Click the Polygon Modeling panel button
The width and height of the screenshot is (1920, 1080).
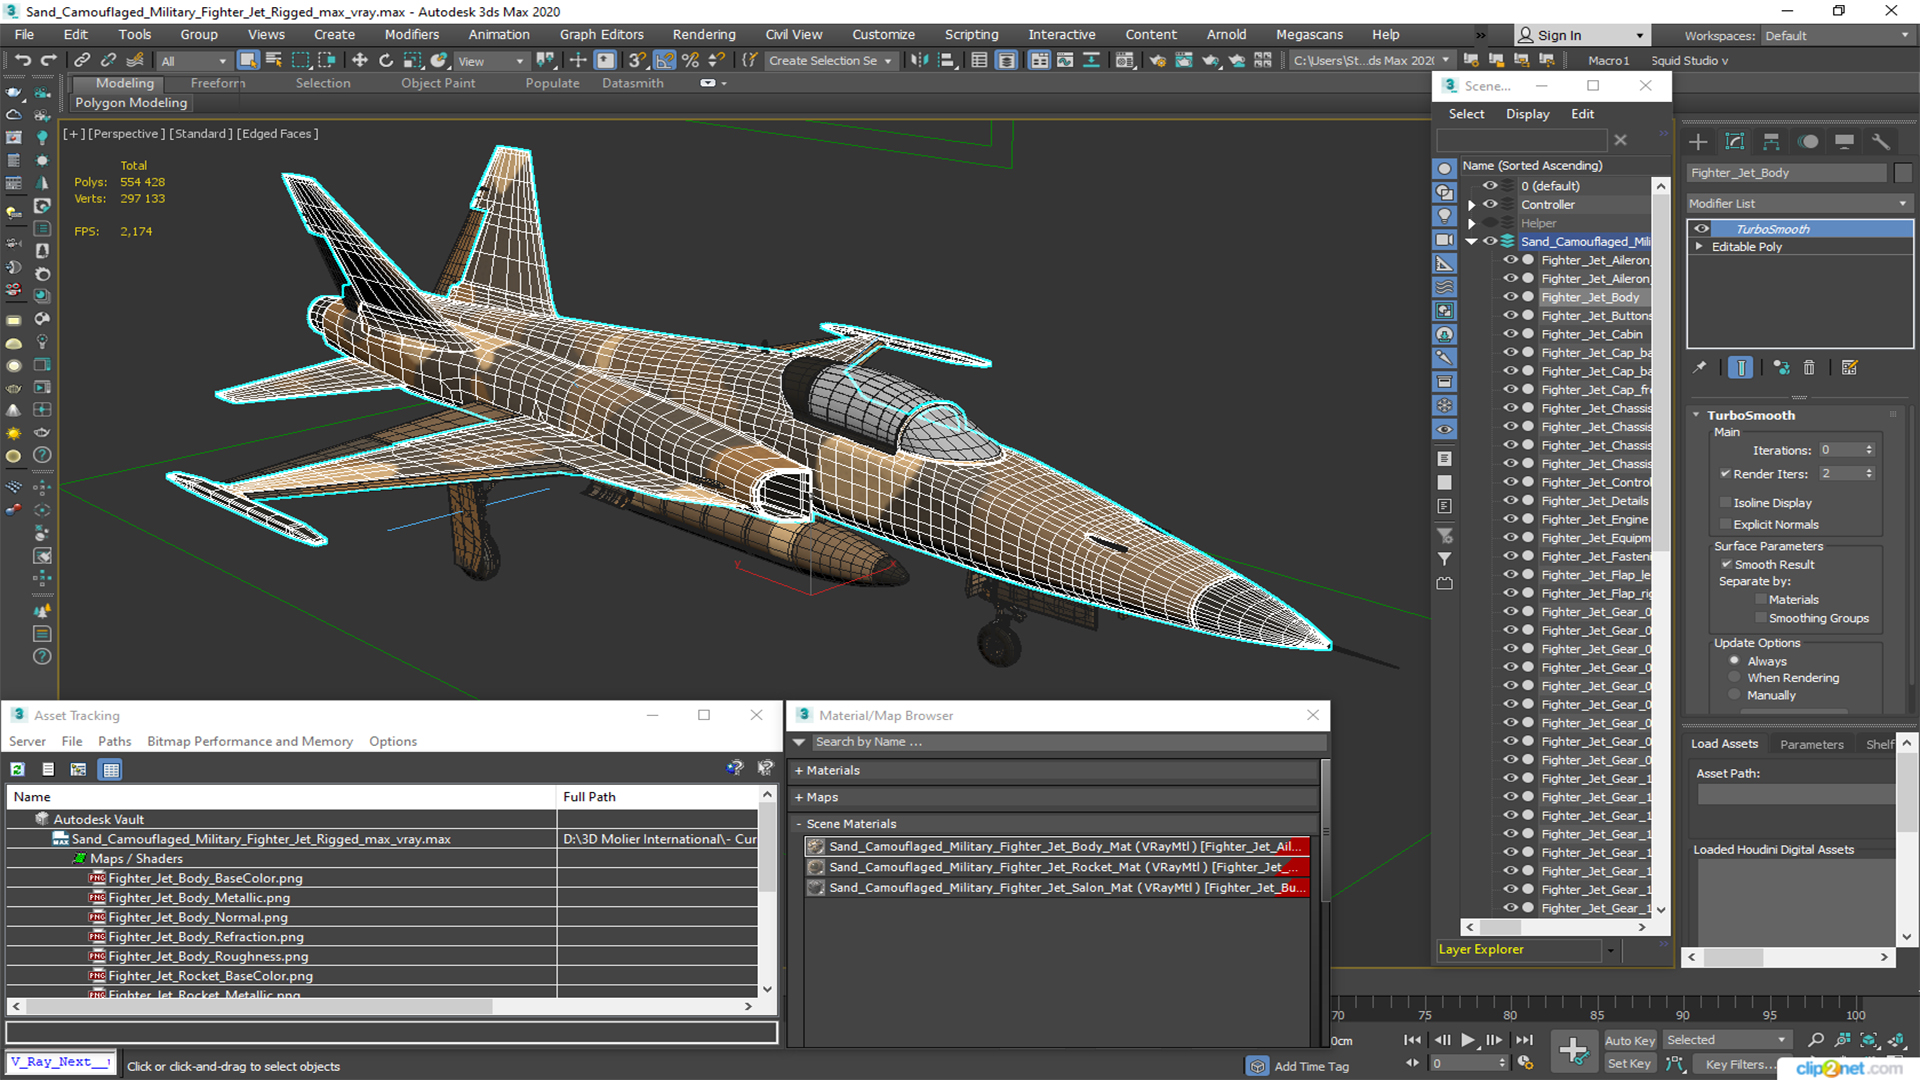[x=131, y=103]
